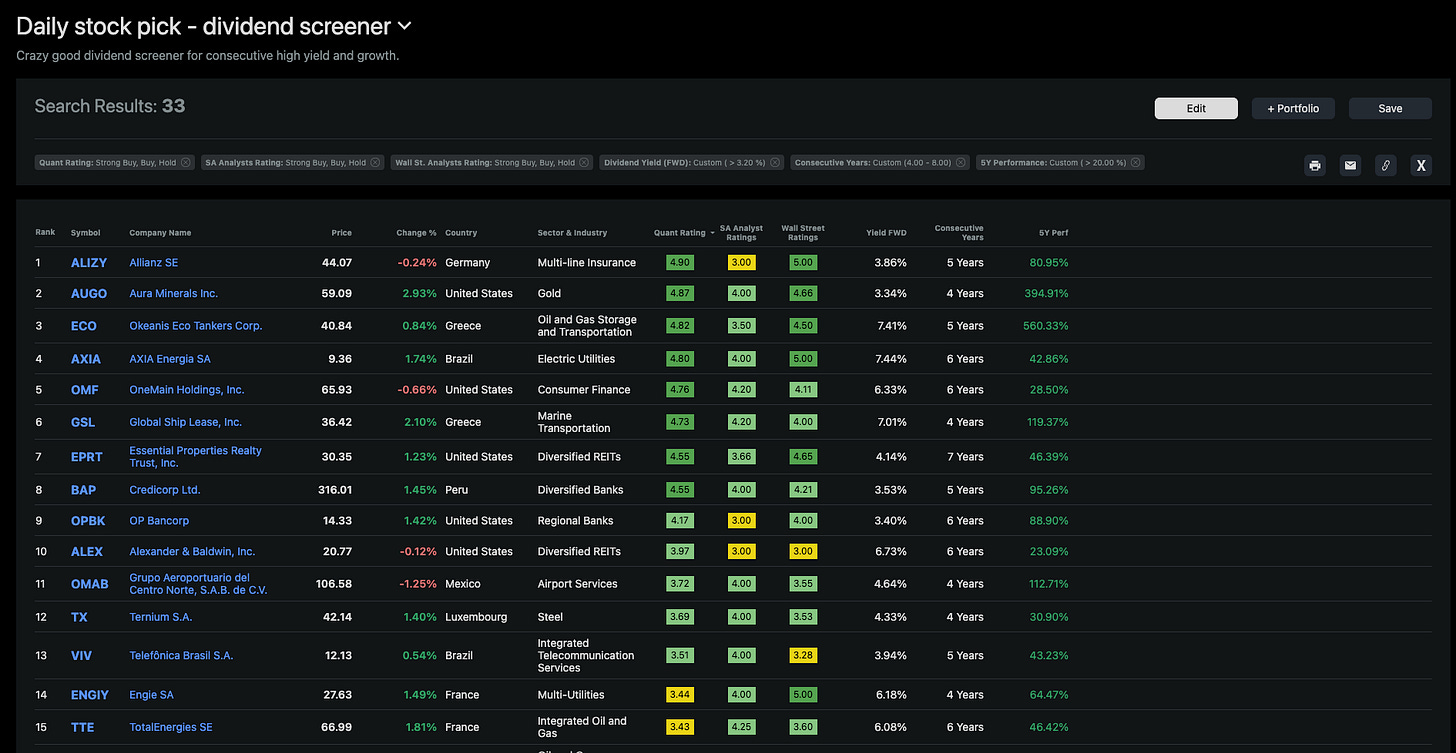Print the search results
Screen dimensions: 1456x753
[x=1314, y=165]
